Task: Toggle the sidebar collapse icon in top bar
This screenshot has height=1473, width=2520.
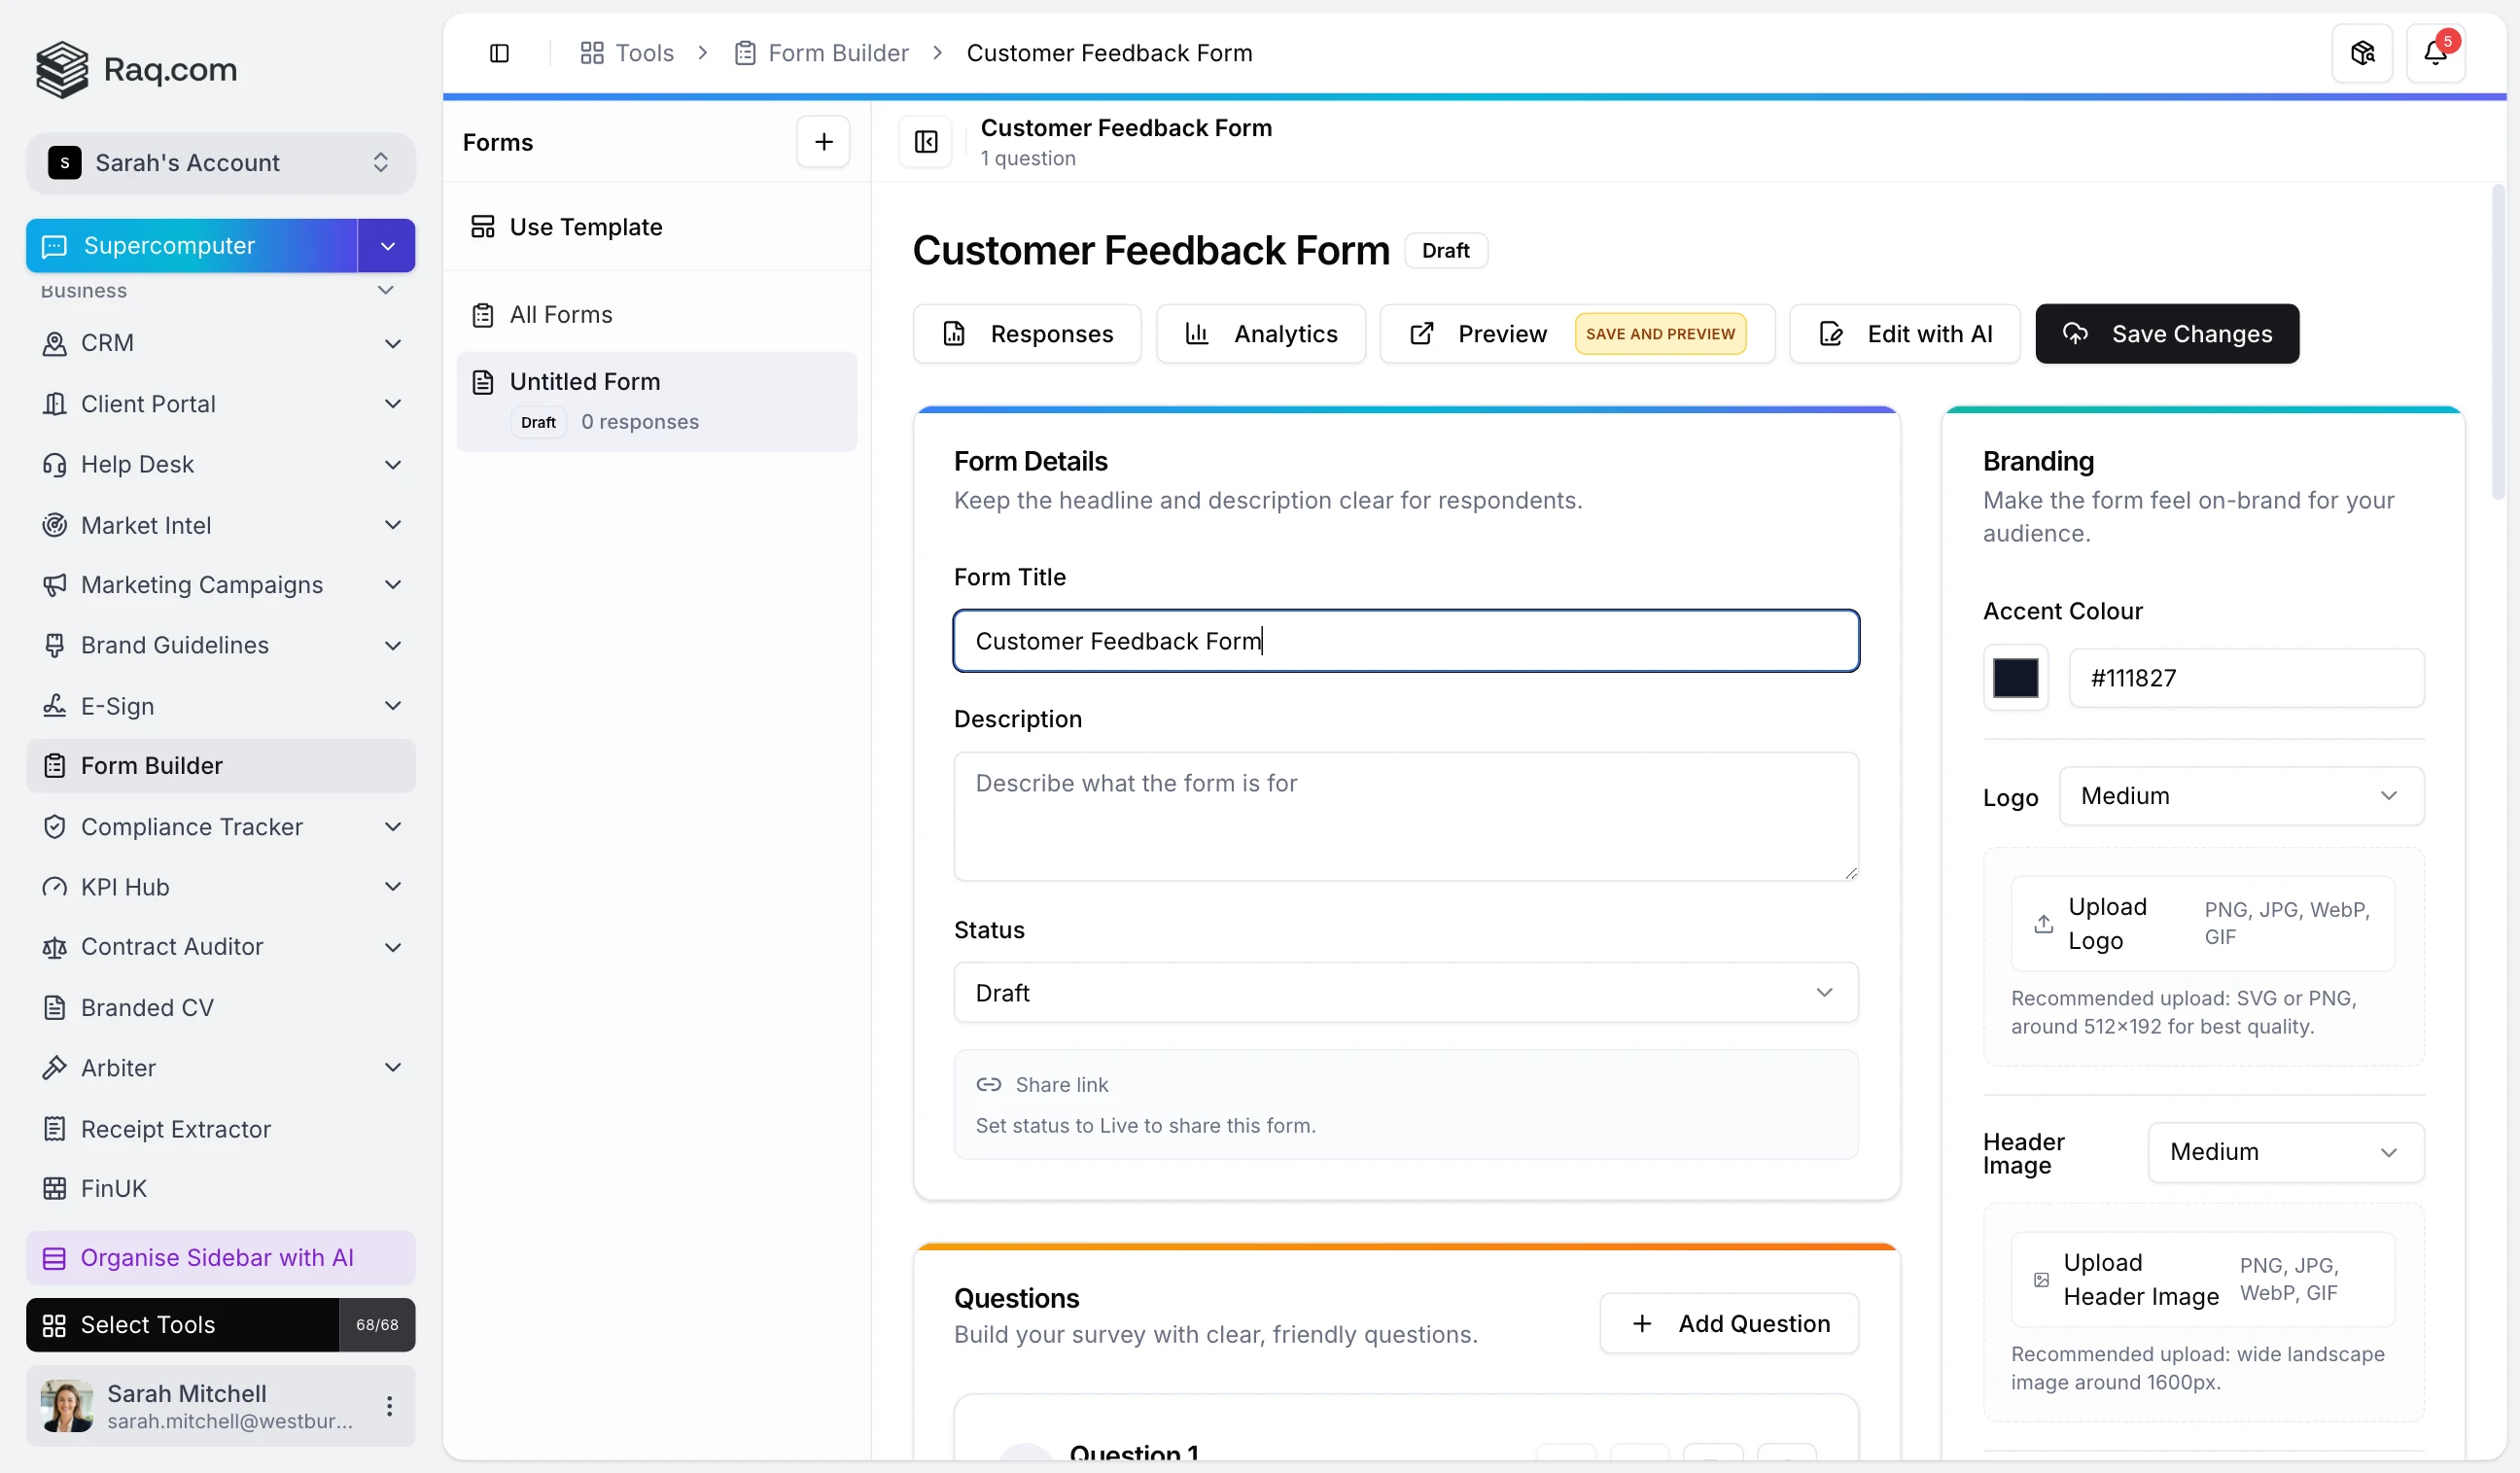Action: point(499,53)
